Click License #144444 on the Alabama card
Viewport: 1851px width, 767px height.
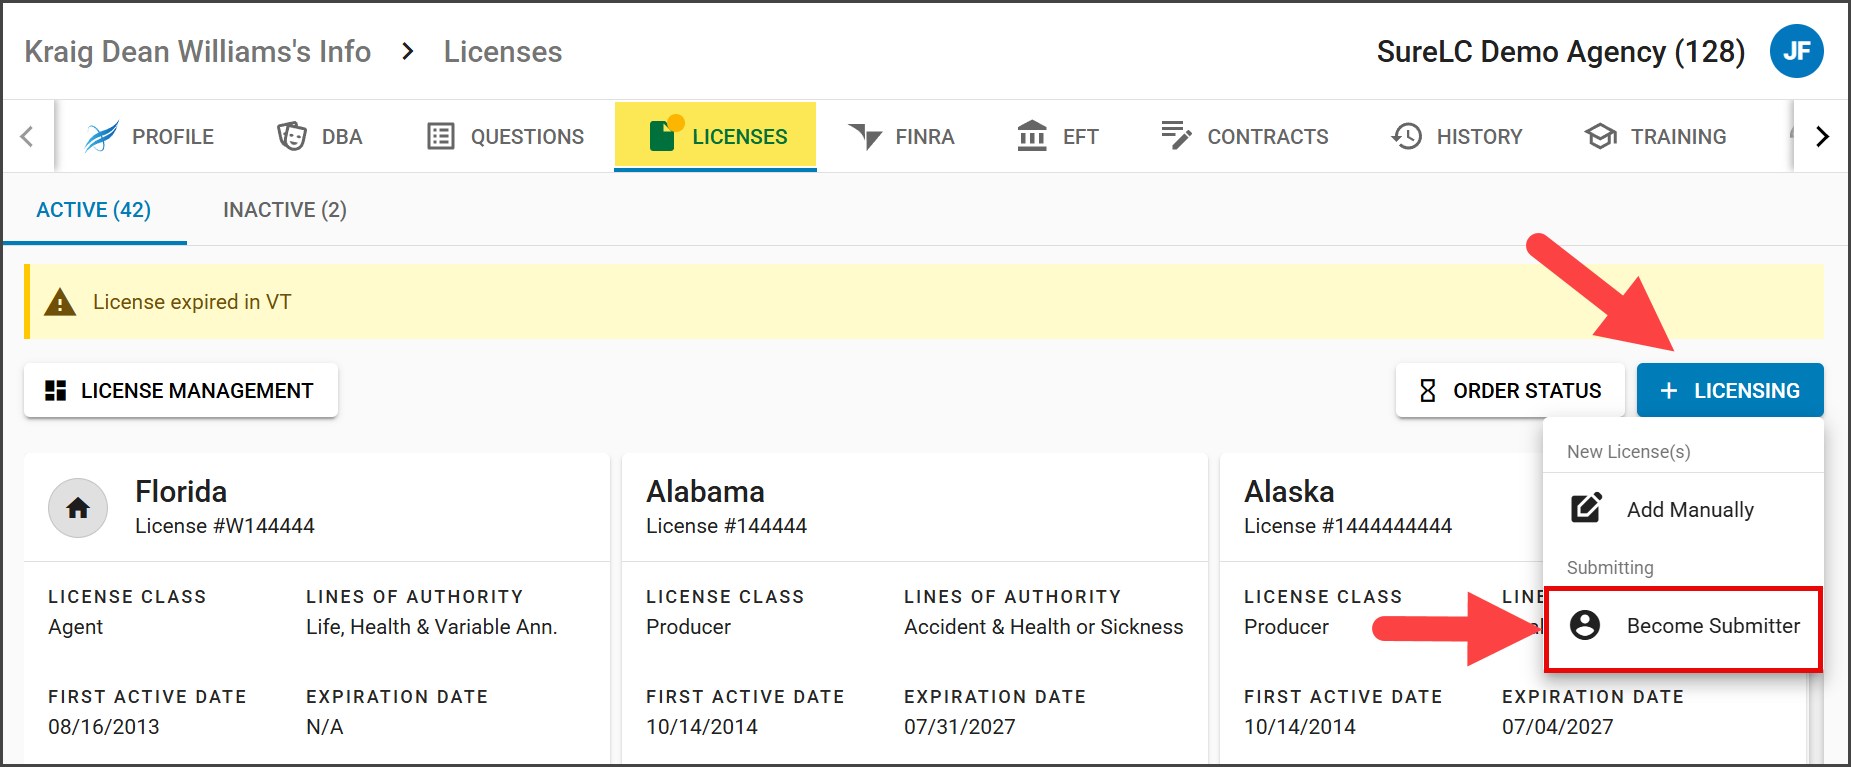[x=726, y=526]
